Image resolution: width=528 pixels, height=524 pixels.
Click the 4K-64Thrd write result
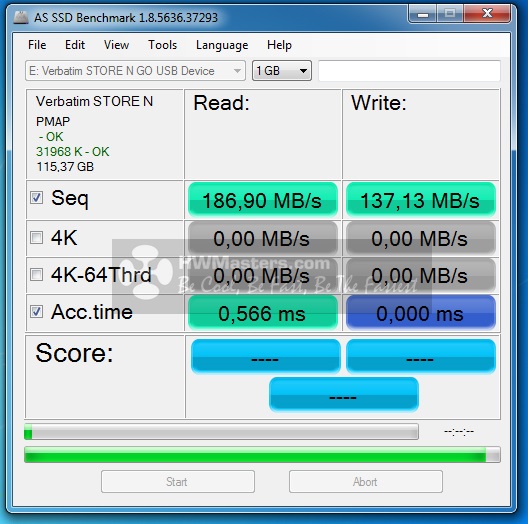pyautogui.click(x=421, y=275)
